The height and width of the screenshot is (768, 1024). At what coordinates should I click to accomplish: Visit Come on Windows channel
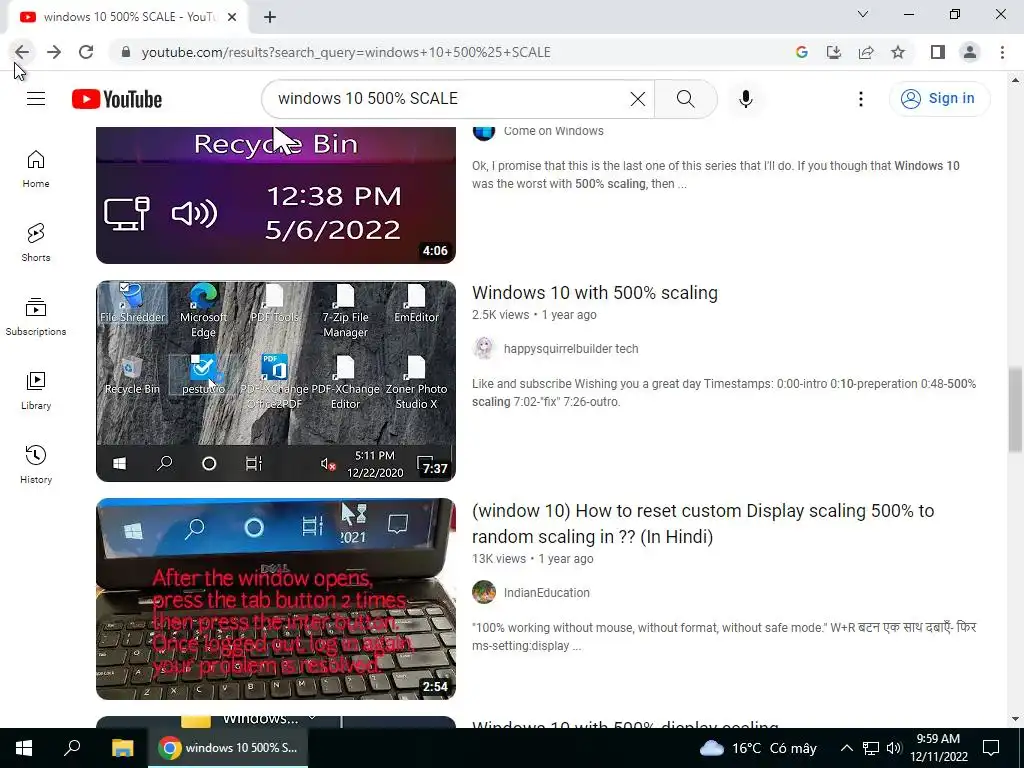click(x=553, y=131)
